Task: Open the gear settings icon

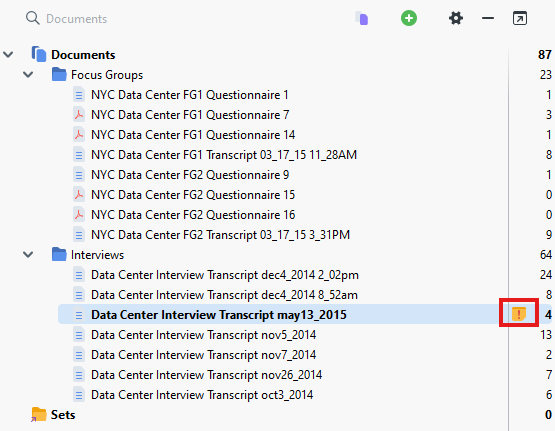Action: (x=456, y=18)
